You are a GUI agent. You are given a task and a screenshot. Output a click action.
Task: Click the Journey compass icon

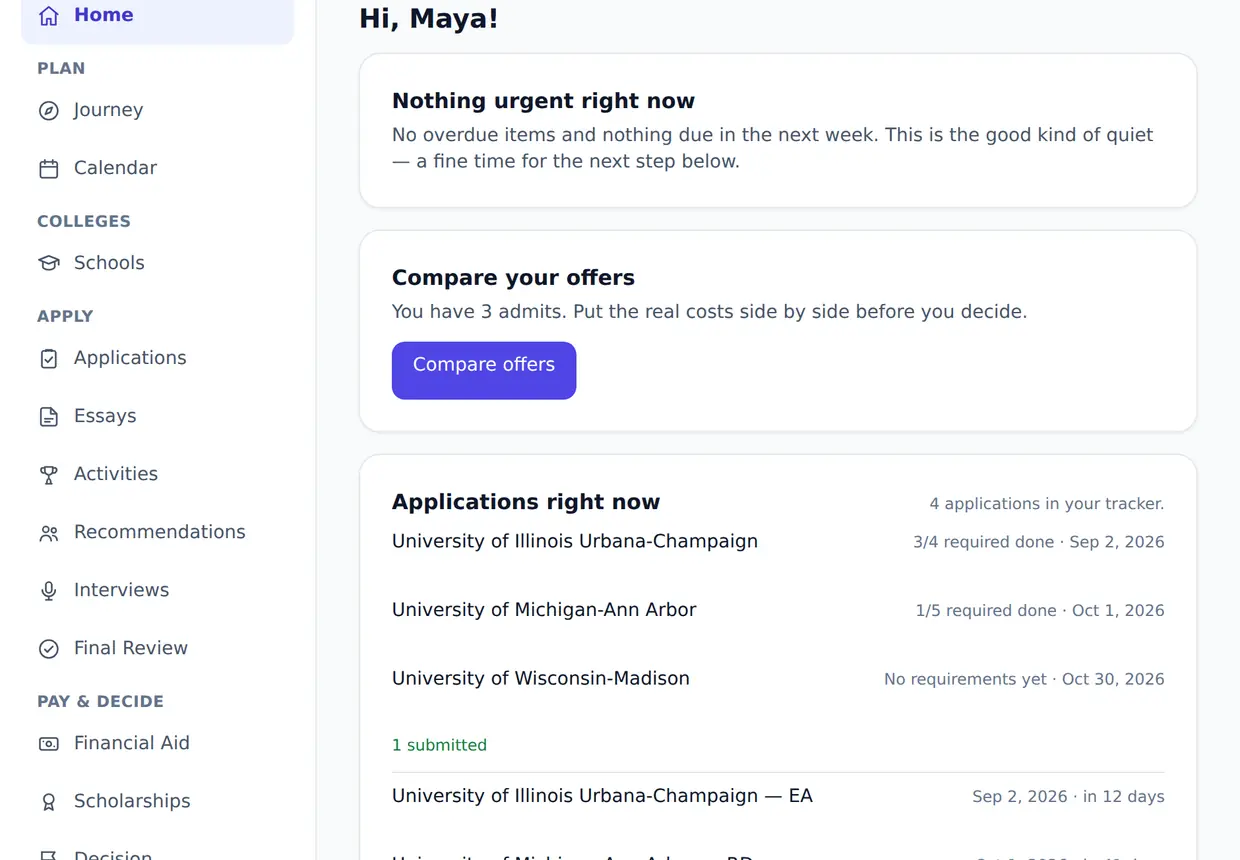[49, 111]
